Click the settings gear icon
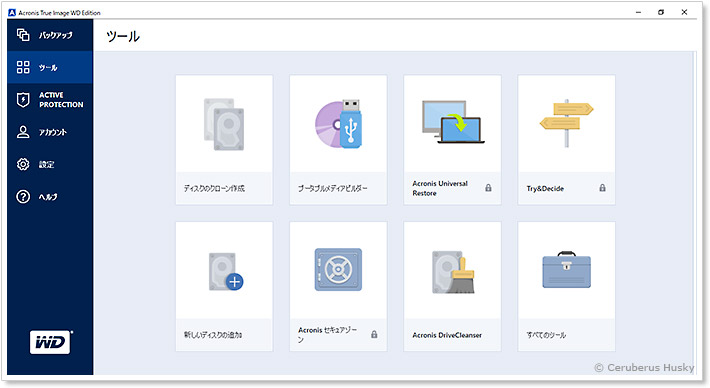Screen dimensions: 710x388 (23, 164)
